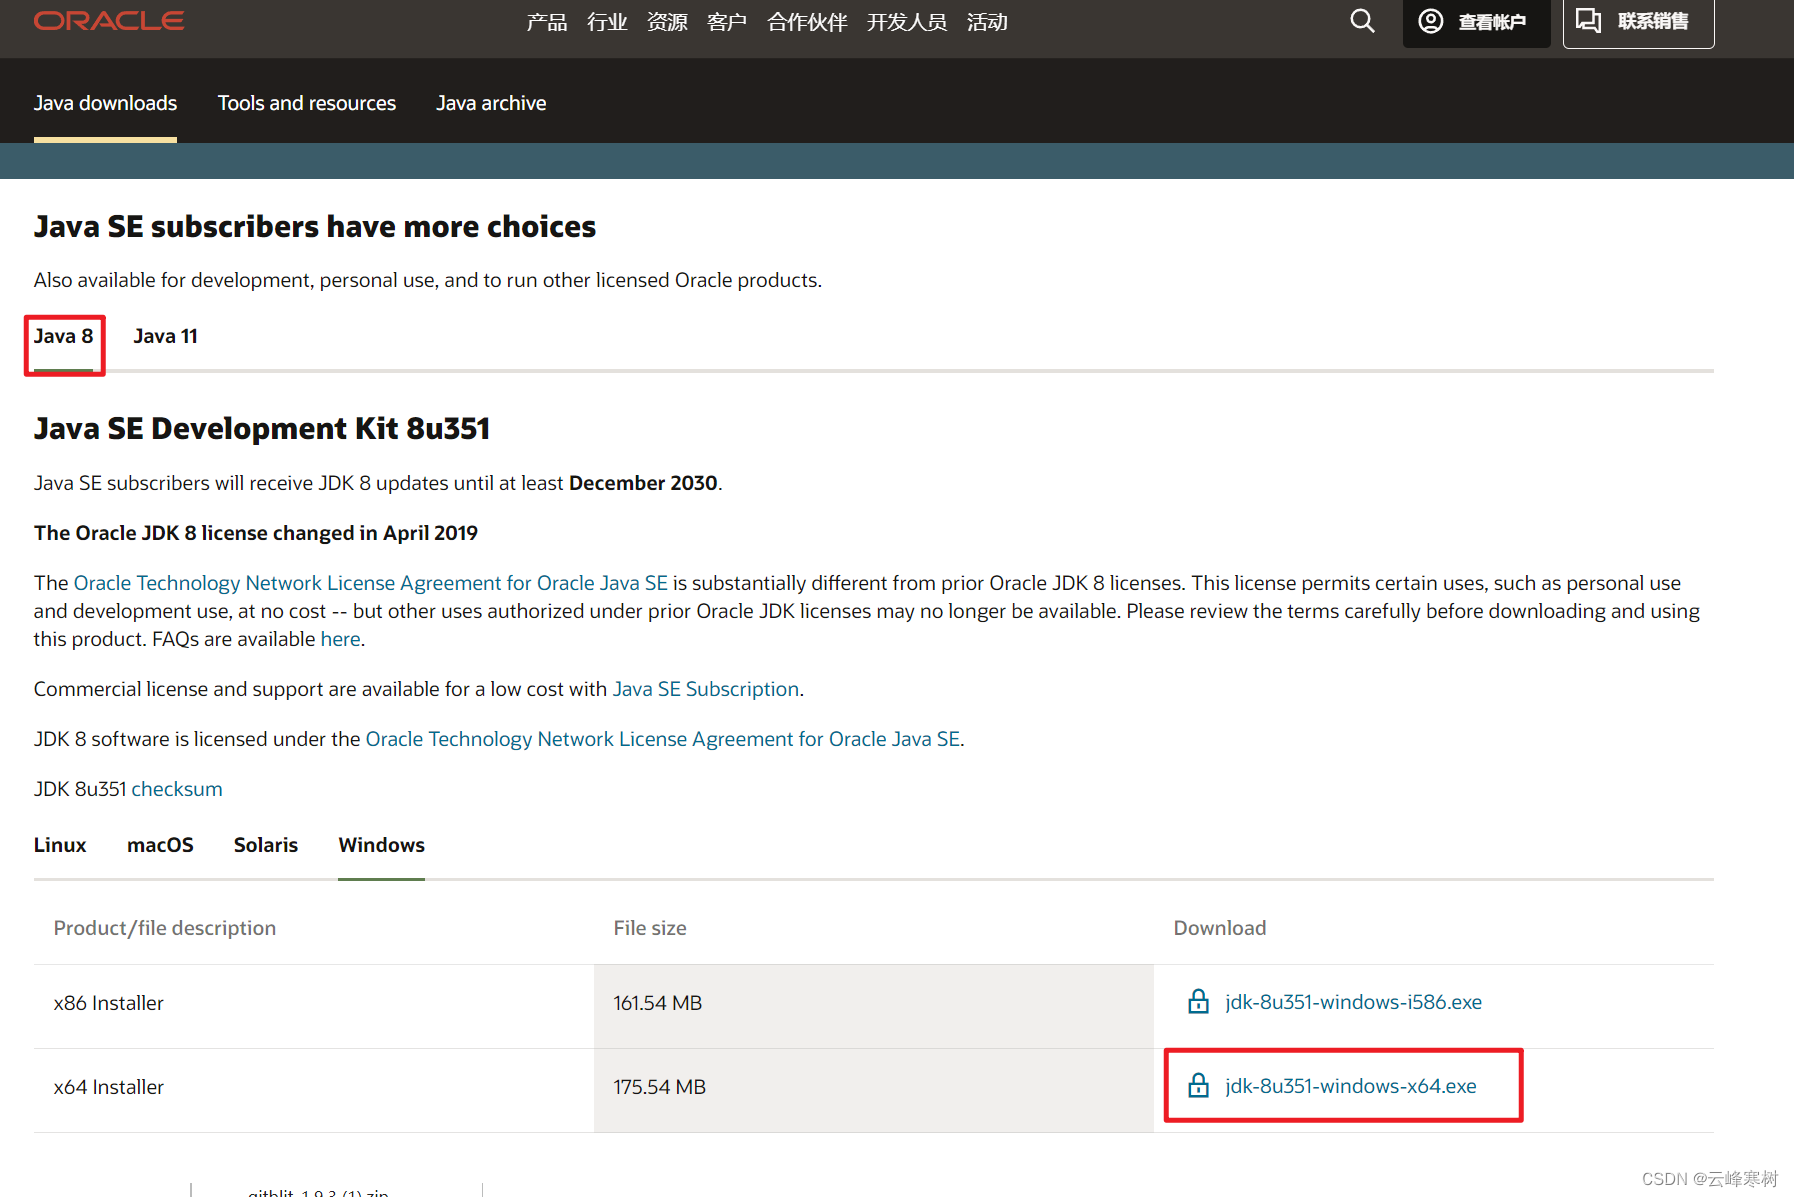Open license agreement link after 'licensed under the'

coord(663,739)
